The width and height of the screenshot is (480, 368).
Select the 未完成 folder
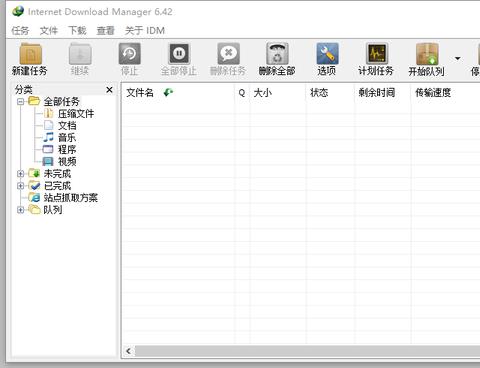tap(57, 174)
